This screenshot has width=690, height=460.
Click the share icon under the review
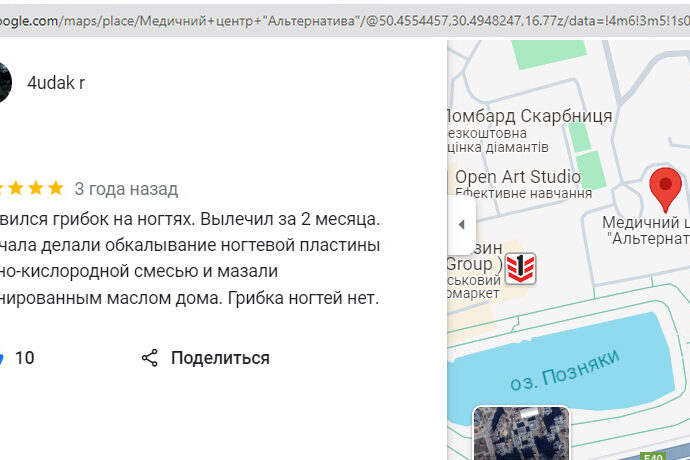tap(150, 358)
